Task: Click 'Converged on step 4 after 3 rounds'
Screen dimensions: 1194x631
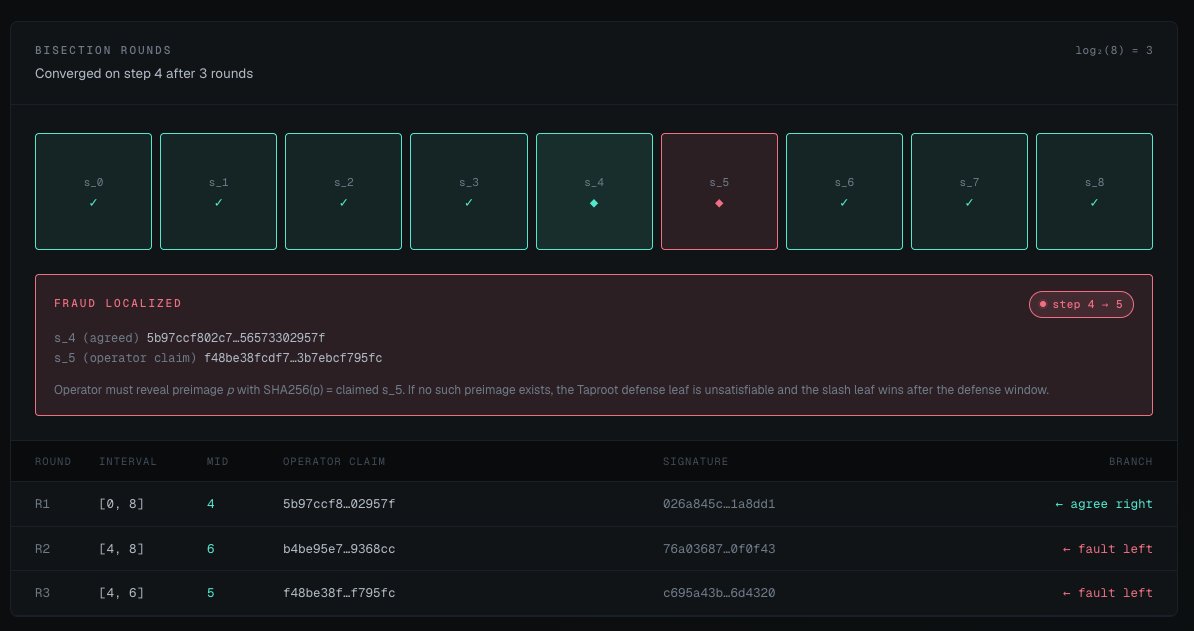Action: (x=144, y=74)
